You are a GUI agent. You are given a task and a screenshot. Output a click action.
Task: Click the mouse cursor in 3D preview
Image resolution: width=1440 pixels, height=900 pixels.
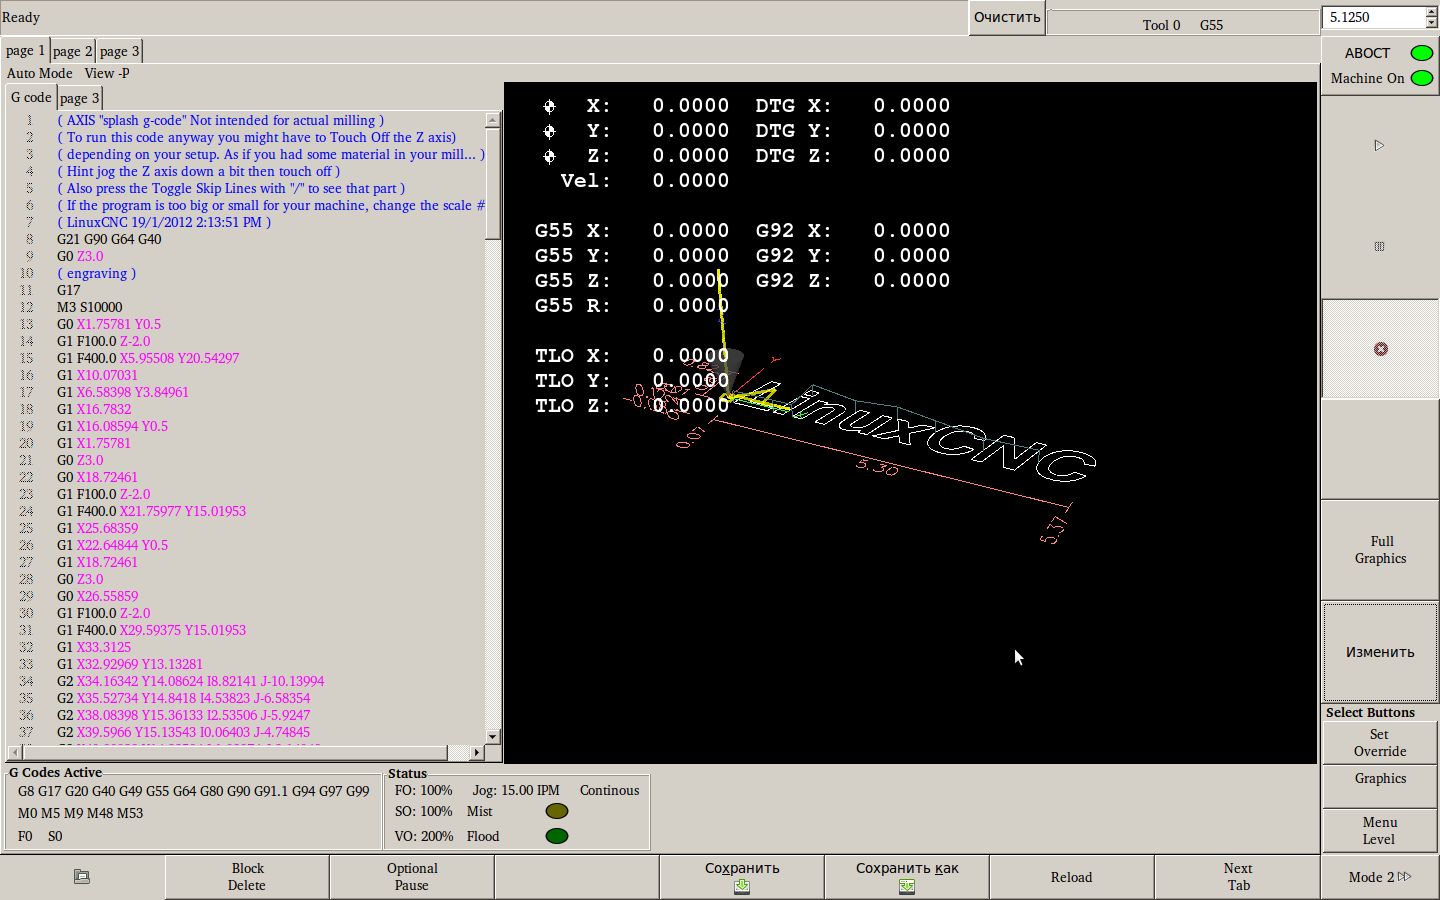(1018, 657)
